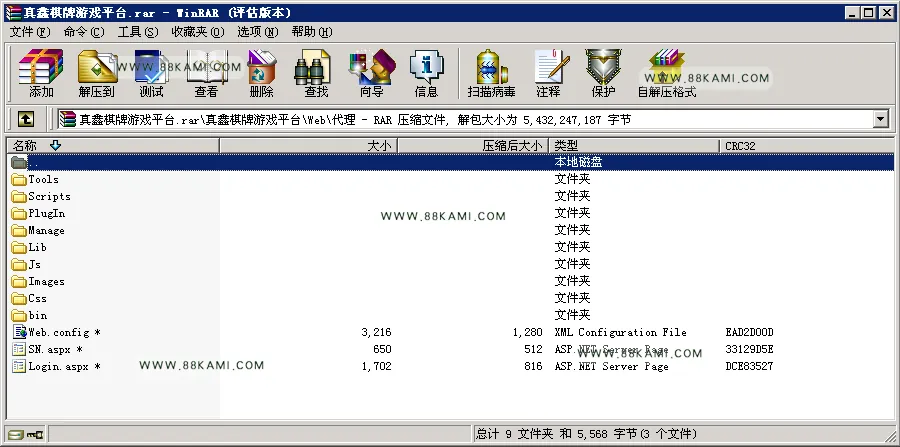Click the Extract To (解压到) toolbar icon
Viewport: 900px width, 447px height.
click(96, 73)
